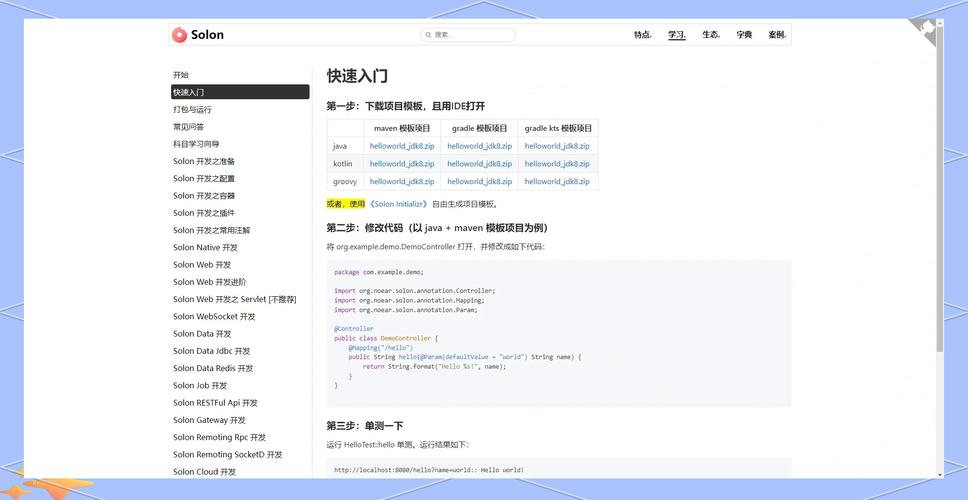This screenshot has height=500, width=968.
Task: Open Solon Job 开发 sidebar page
Action: click(200, 386)
